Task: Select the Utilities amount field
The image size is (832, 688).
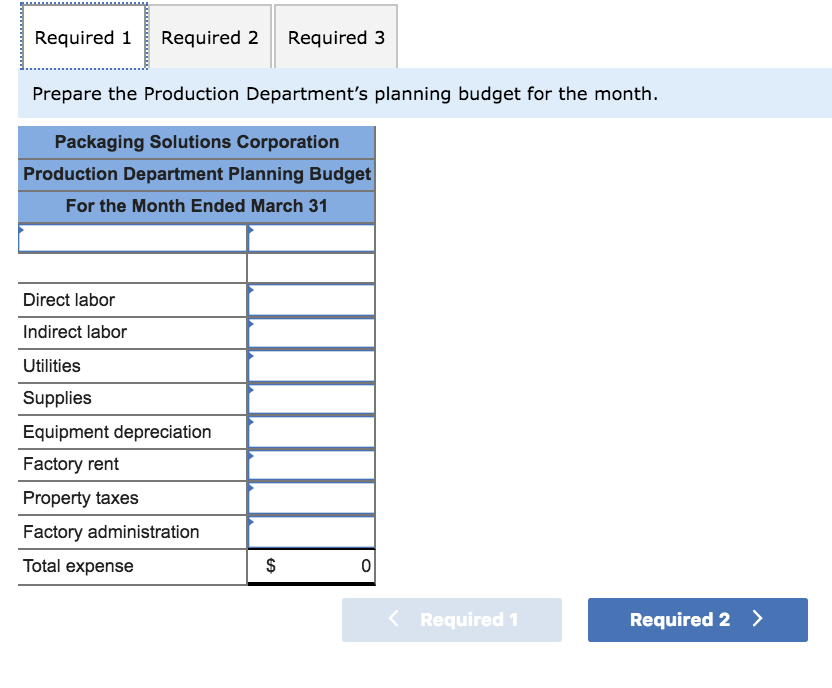Action: click(311, 366)
